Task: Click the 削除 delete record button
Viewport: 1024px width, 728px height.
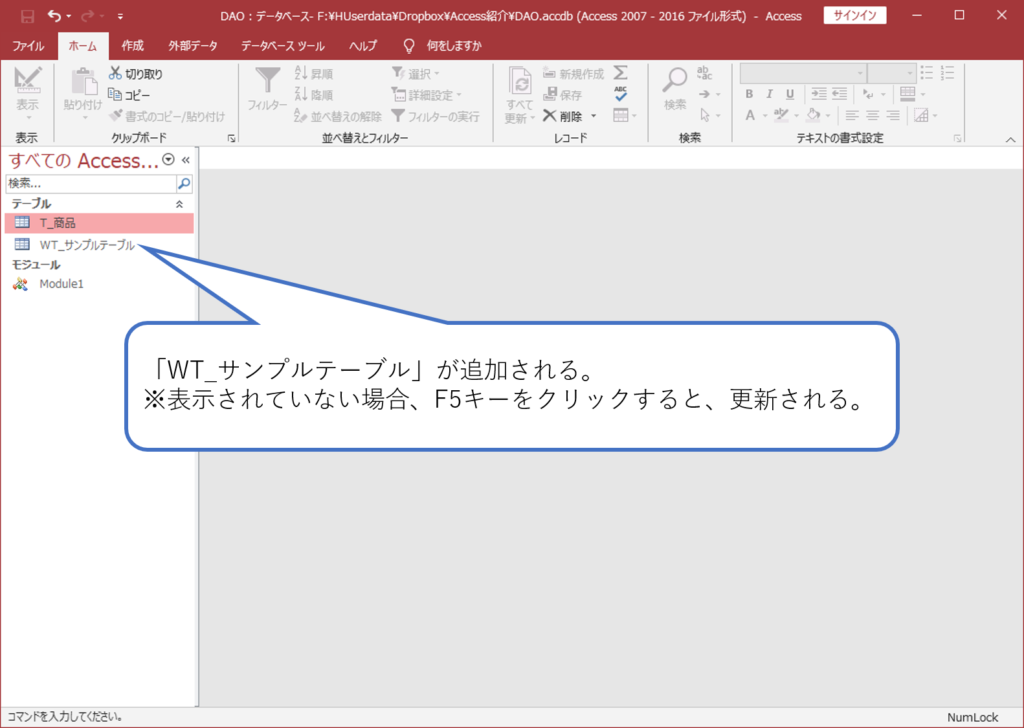Action: tap(563, 116)
